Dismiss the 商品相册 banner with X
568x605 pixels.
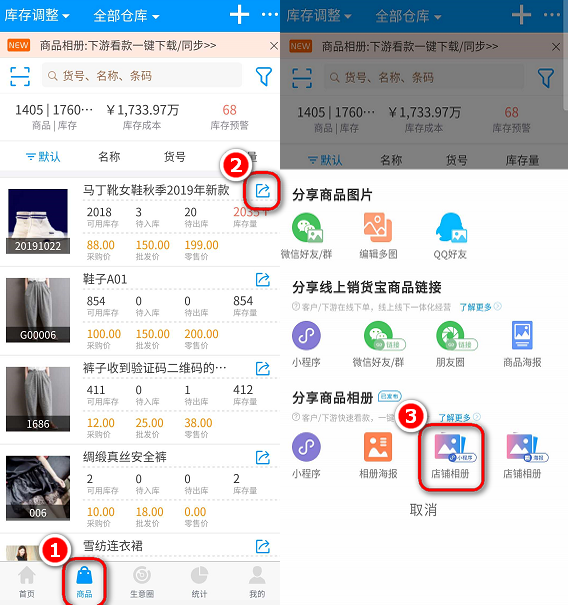pos(274,46)
